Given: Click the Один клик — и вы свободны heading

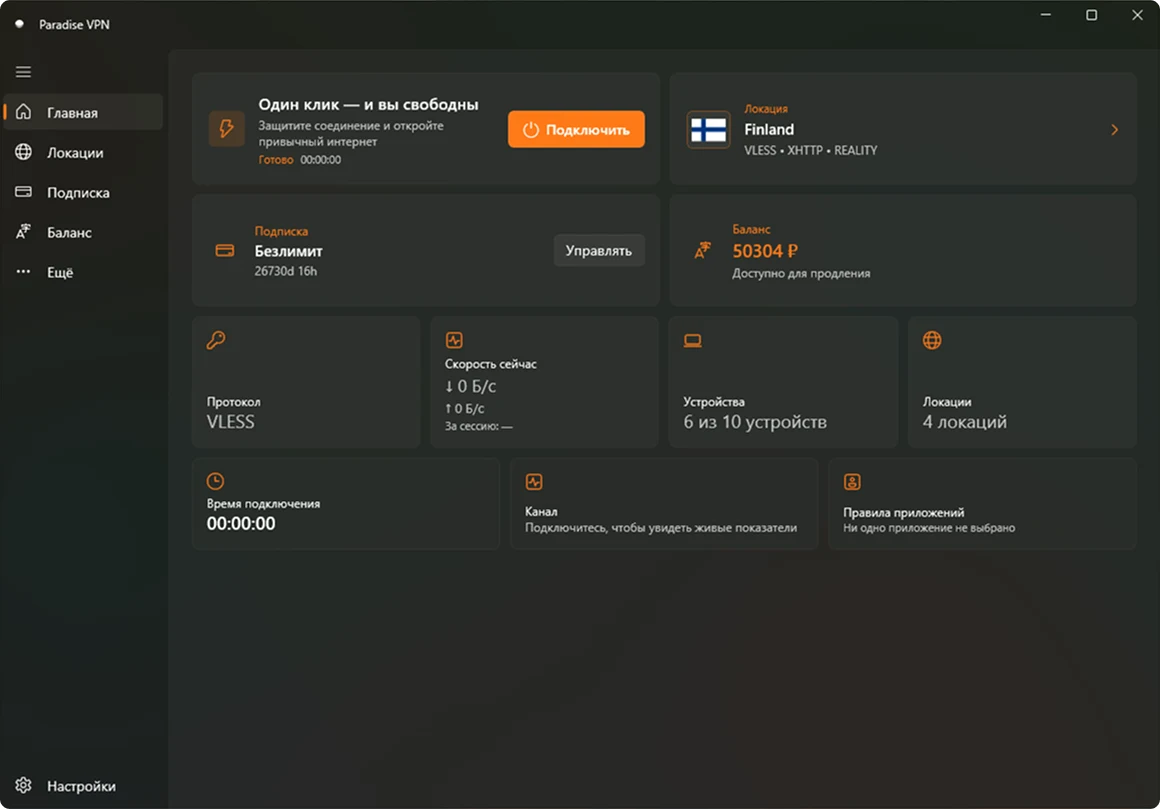Looking at the screenshot, I should coord(368,104).
